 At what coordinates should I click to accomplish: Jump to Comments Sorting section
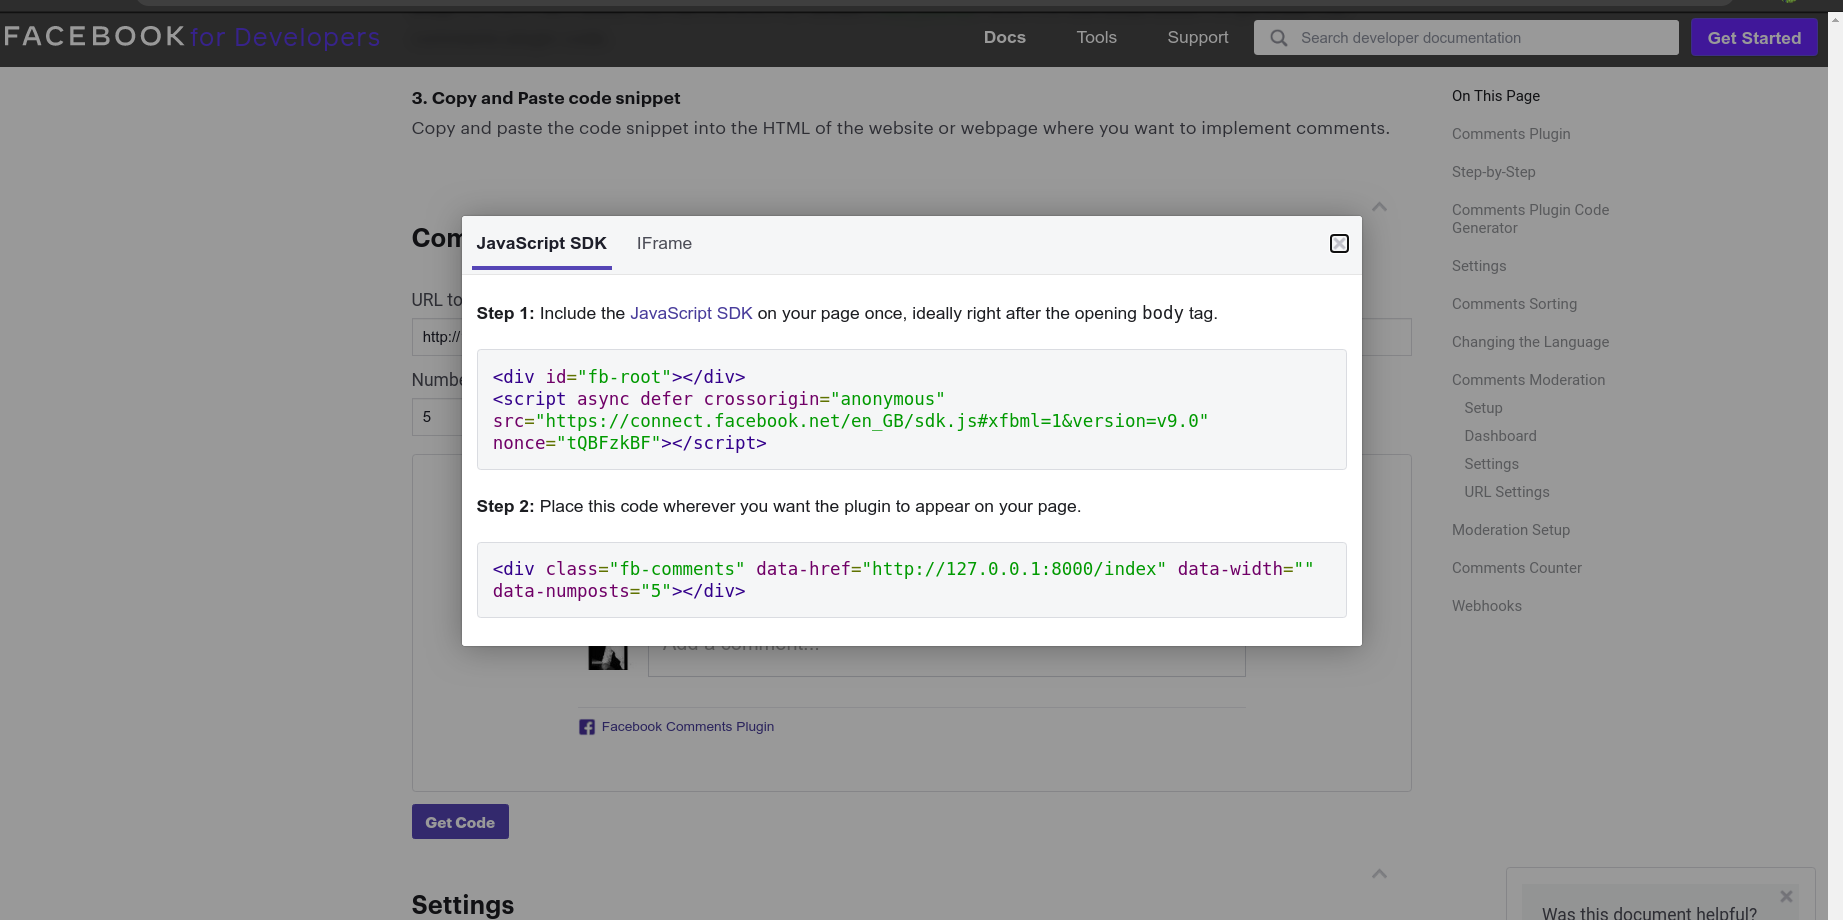coord(1514,304)
